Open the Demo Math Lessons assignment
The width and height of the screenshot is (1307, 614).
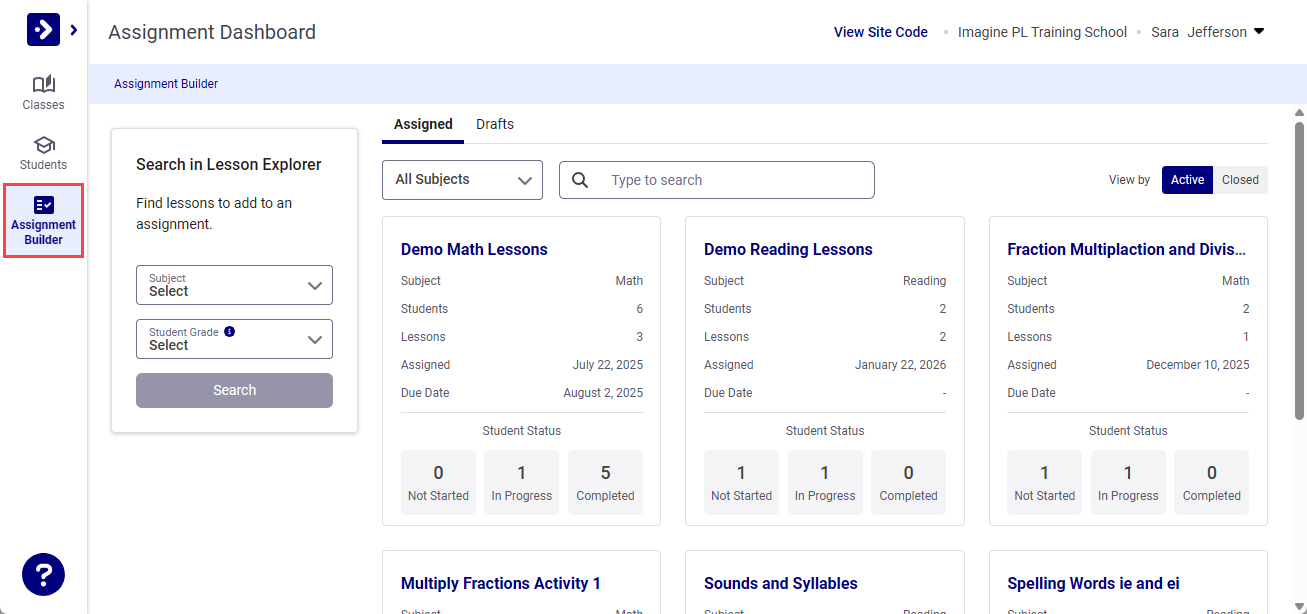(473, 249)
